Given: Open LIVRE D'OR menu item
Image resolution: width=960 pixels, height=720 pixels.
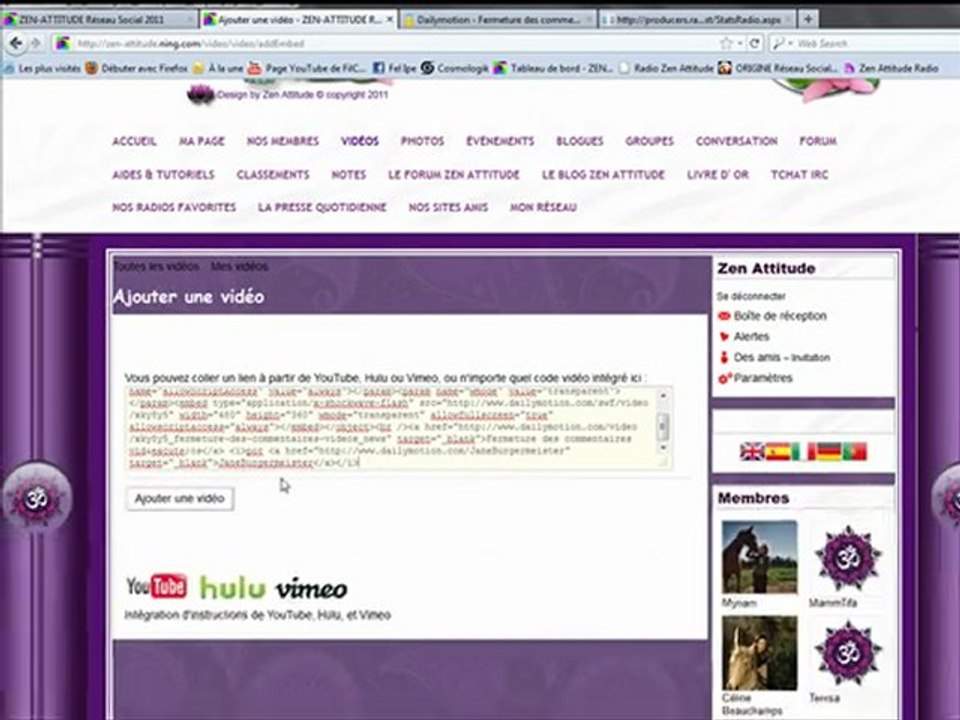Looking at the screenshot, I should pos(718,175).
